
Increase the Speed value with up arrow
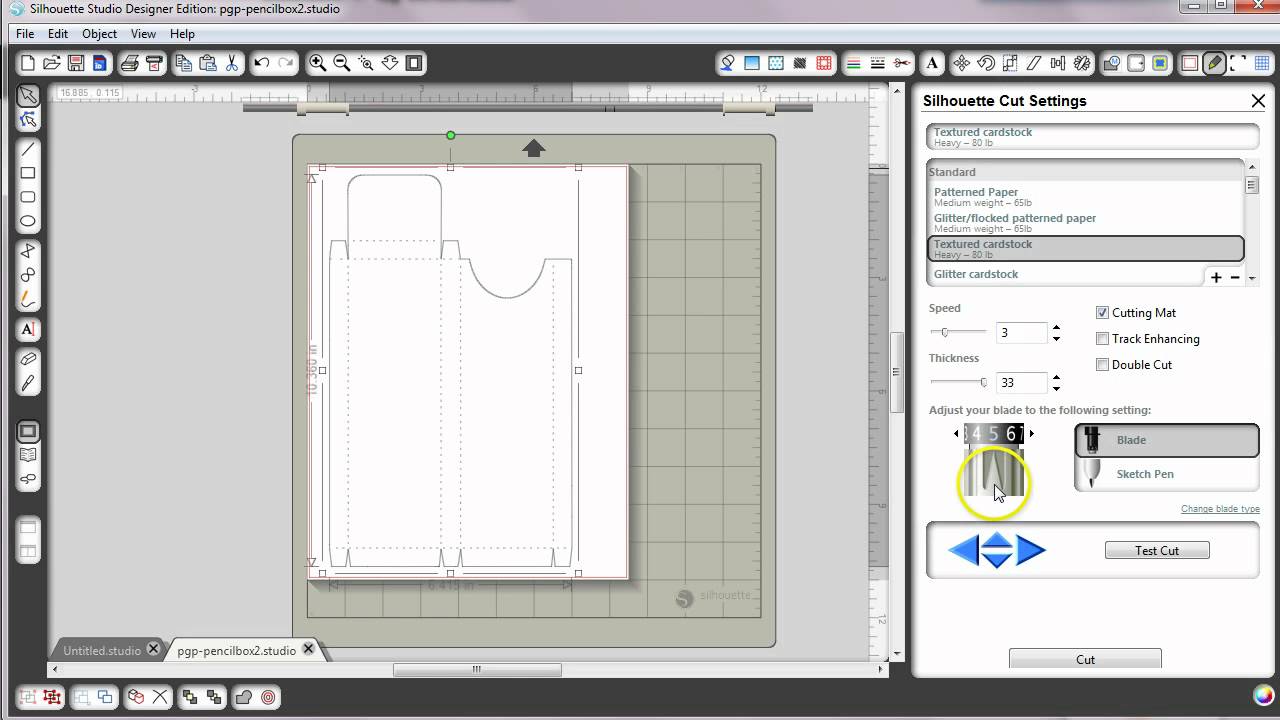1056,327
